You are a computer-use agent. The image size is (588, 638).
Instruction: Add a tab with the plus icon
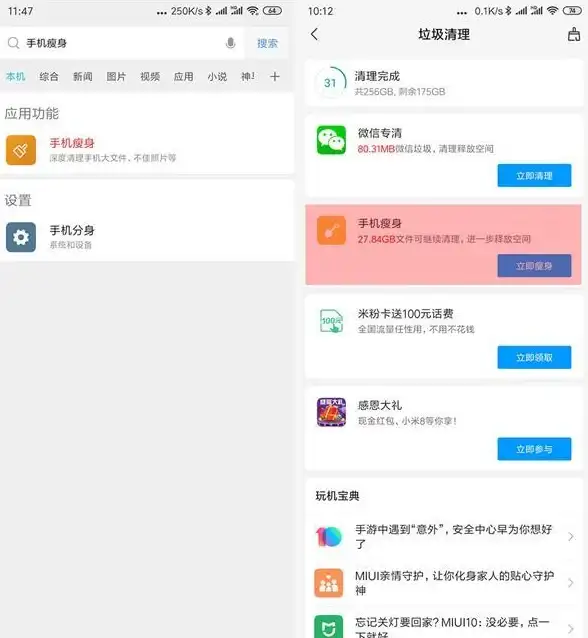pyautogui.click(x=275, y=76)
